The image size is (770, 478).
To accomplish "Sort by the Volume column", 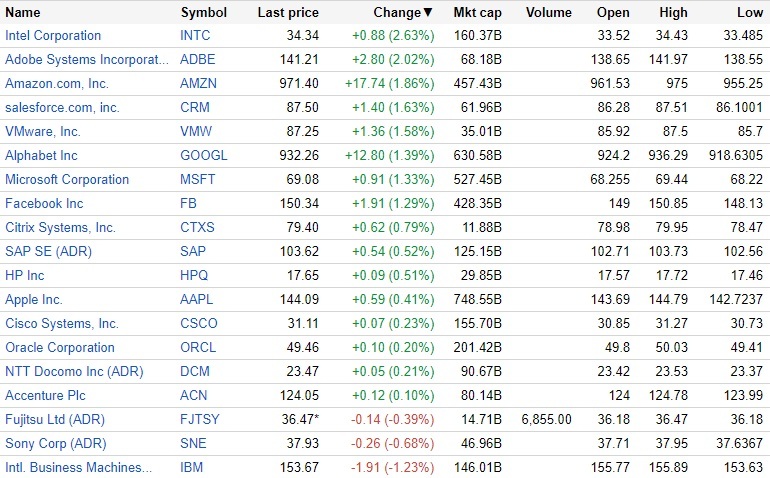I will (548, 13).
